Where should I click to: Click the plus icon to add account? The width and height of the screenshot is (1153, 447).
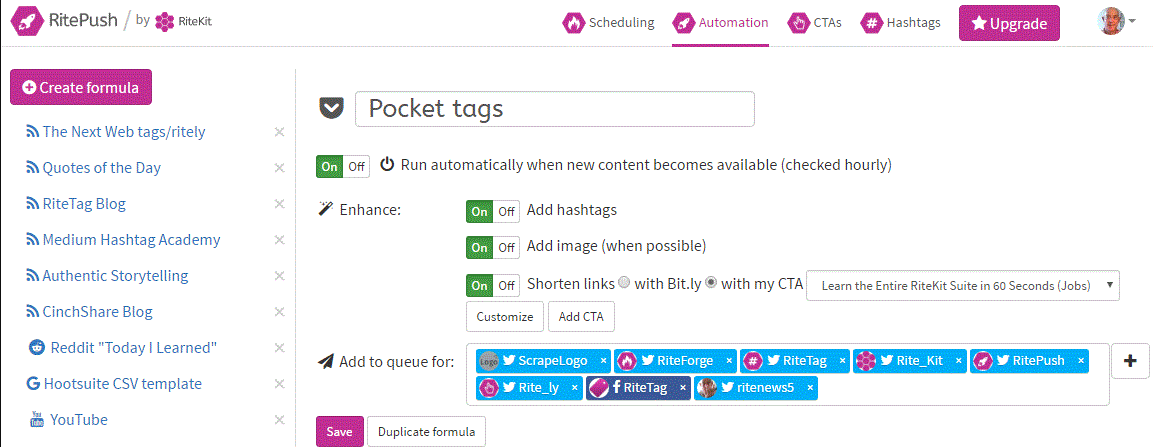click(x=1130, y=361)
